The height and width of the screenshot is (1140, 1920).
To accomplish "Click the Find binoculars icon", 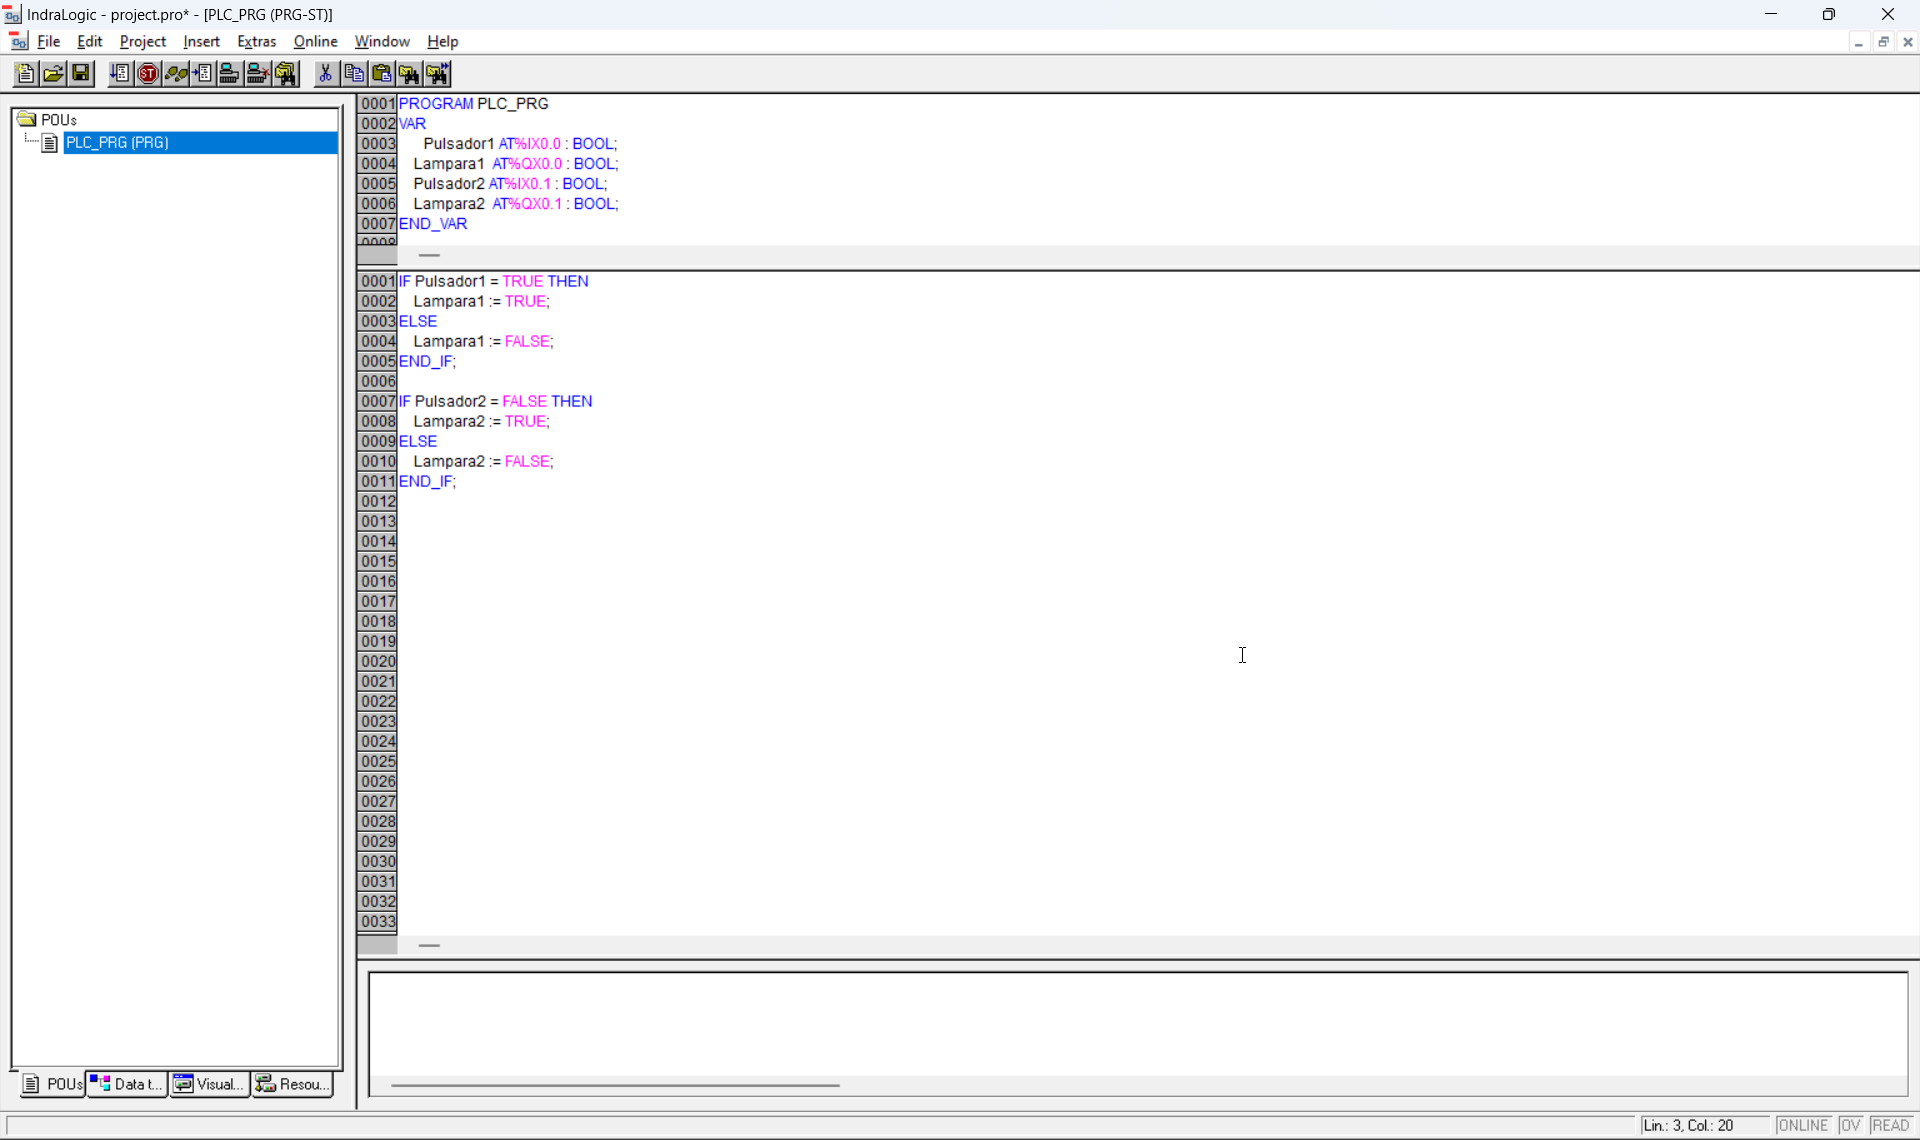I will [x=410, y=73].
